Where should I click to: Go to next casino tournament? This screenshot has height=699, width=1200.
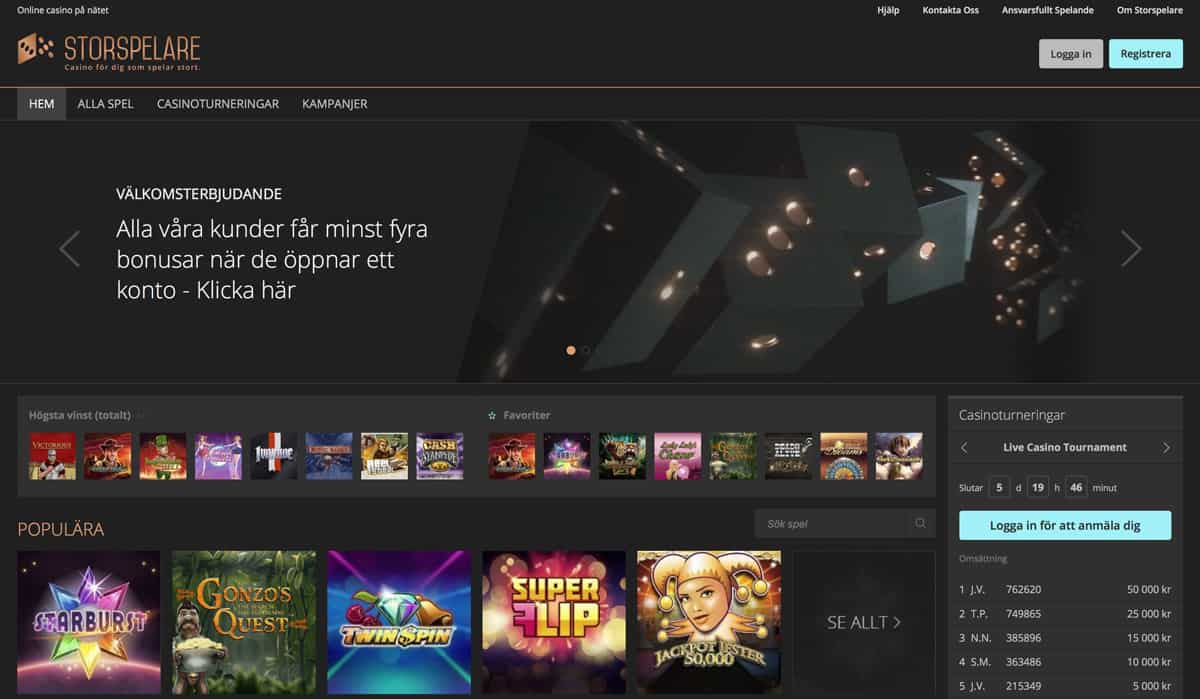[1166, 448]
